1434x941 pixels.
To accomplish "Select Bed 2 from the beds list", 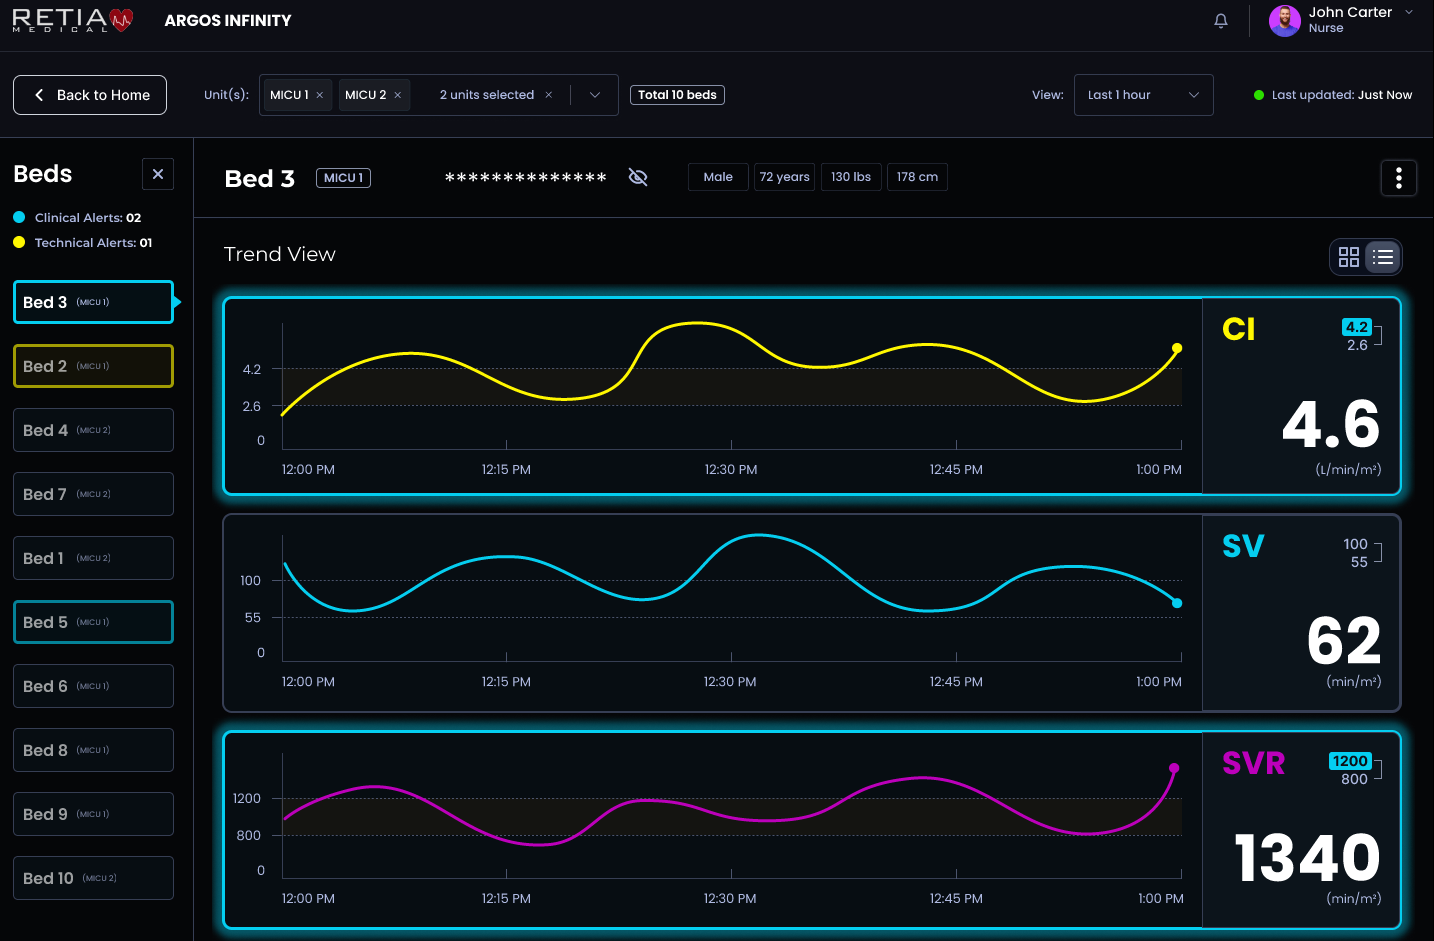I will click(93, 366).
